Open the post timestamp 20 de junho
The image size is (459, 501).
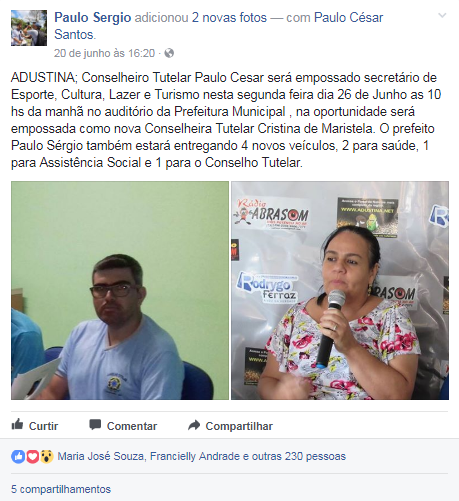(x=104, y=53)
